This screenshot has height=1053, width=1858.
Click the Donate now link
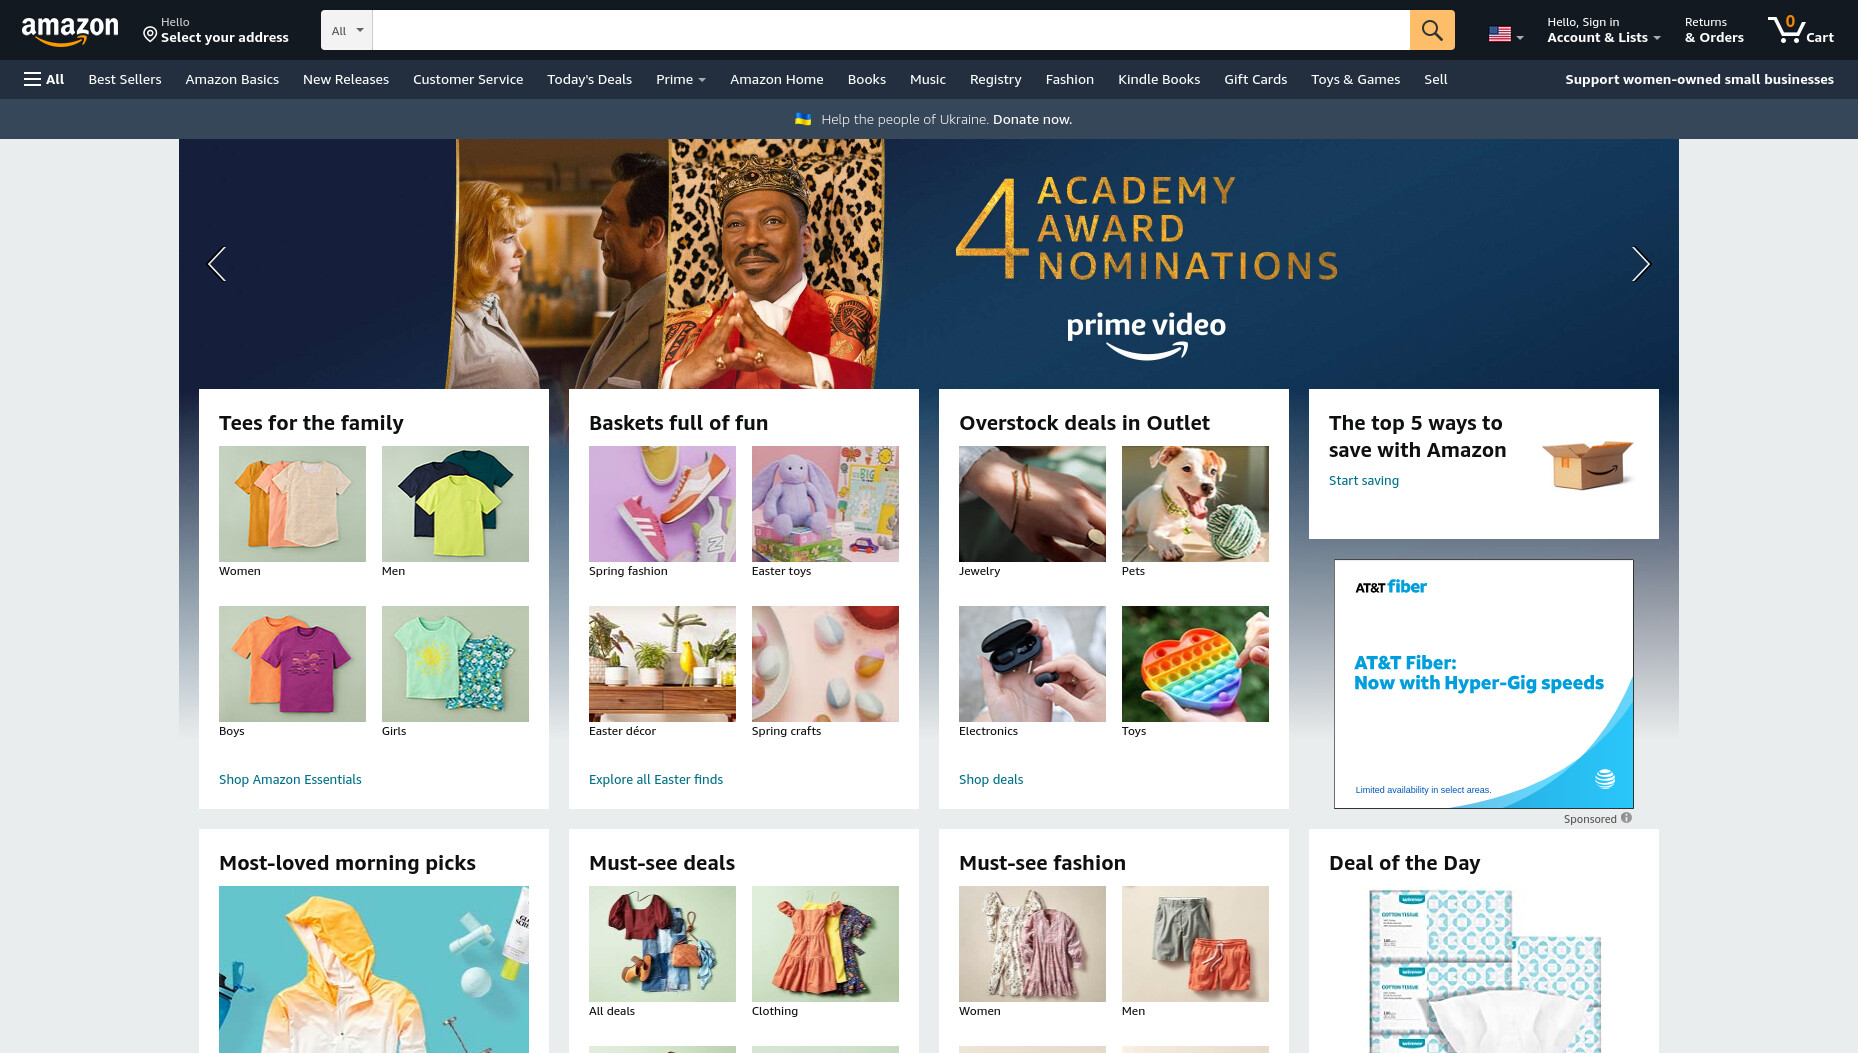coord(1032,119)
